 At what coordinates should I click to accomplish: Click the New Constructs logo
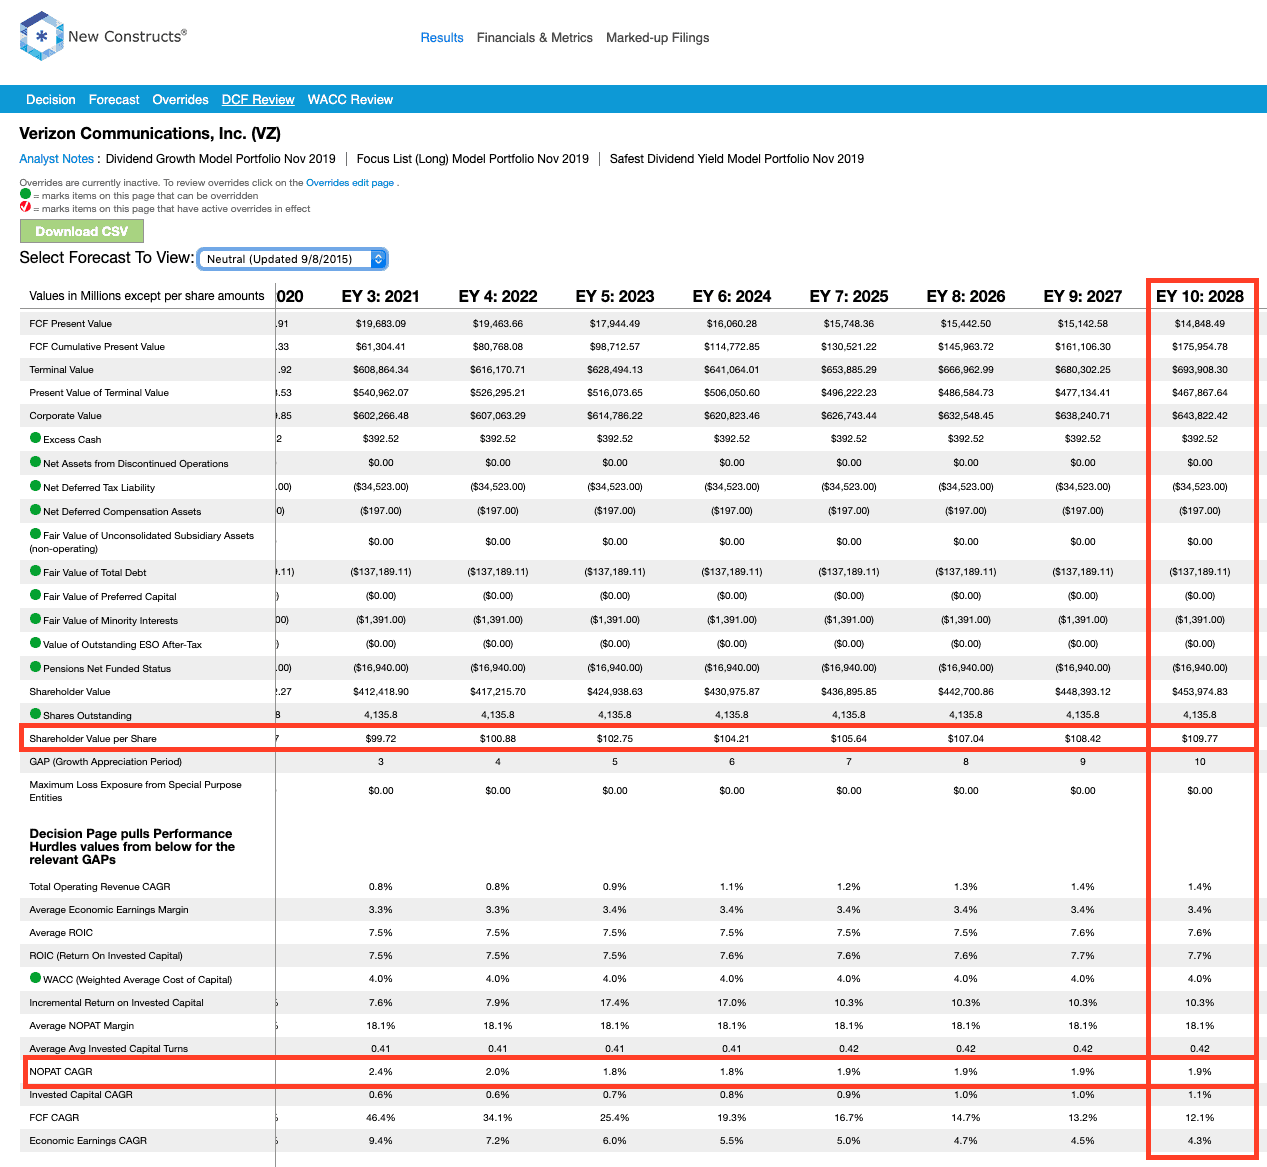pos(103,37)
